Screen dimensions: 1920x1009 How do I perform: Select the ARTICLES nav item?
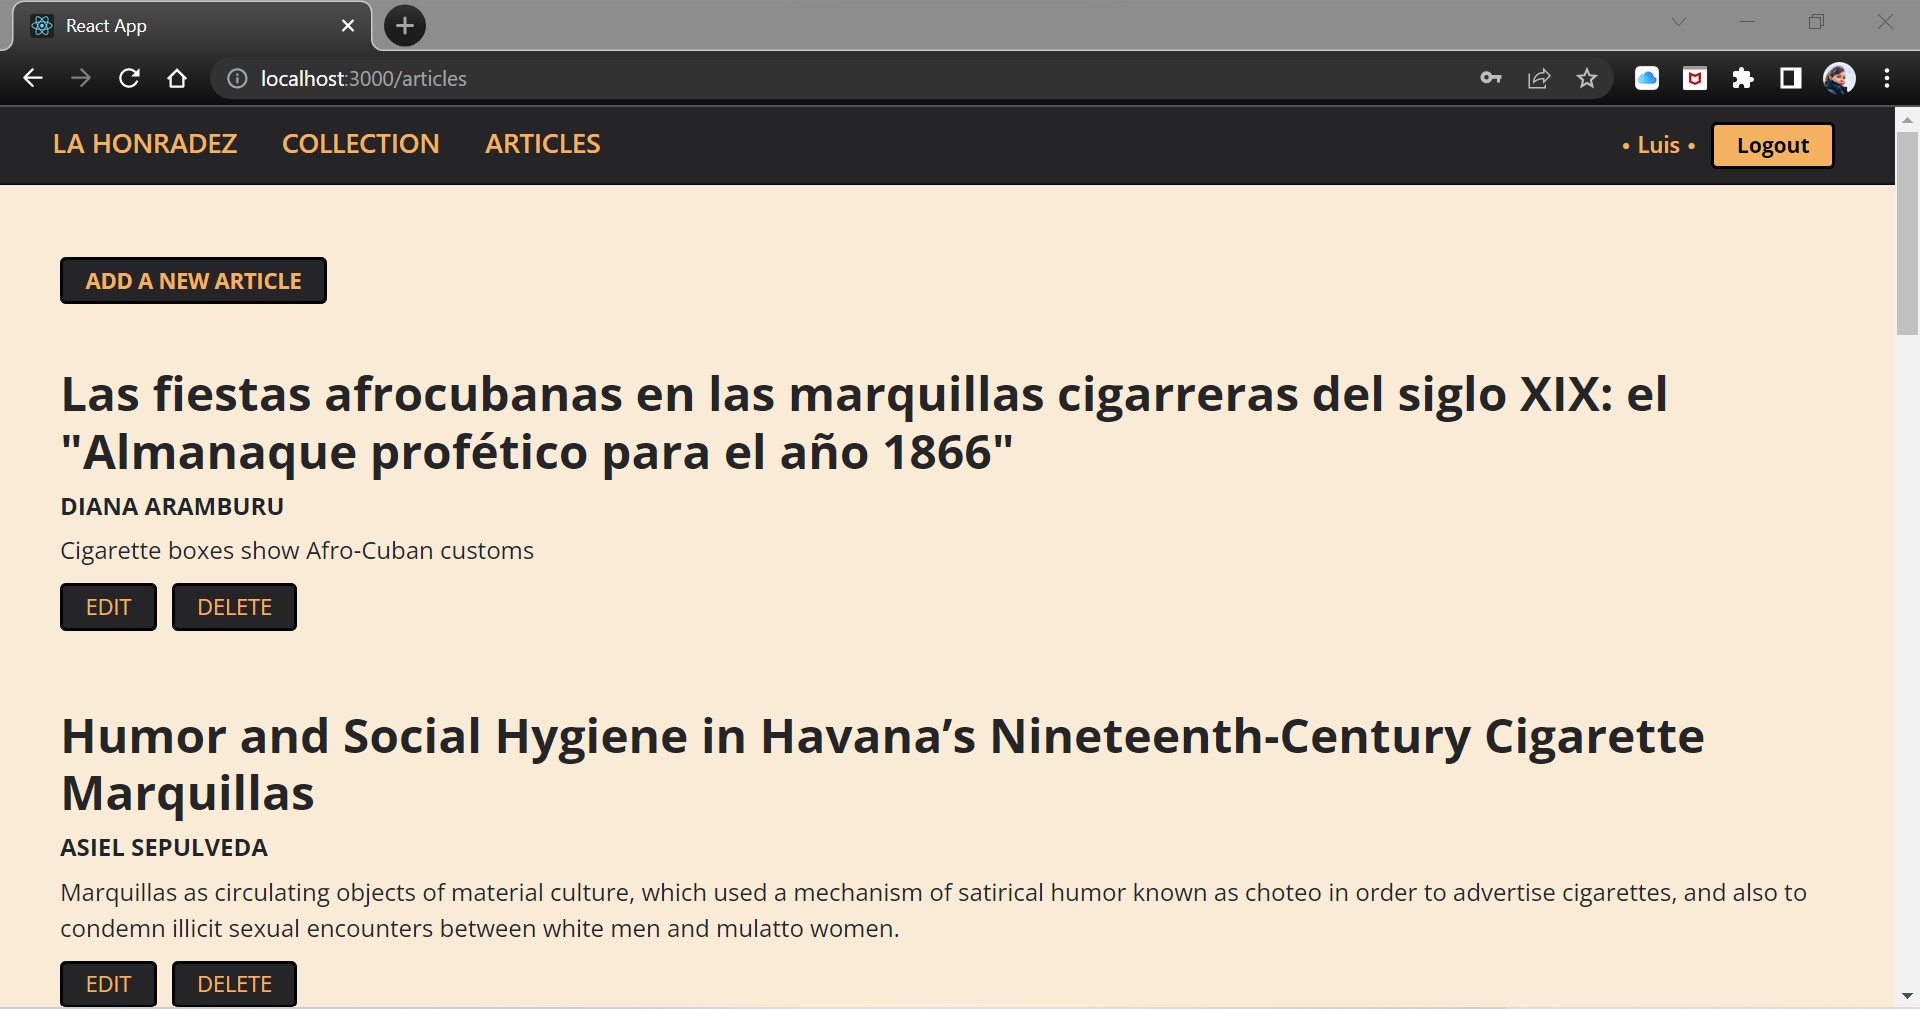coord(543,144)
